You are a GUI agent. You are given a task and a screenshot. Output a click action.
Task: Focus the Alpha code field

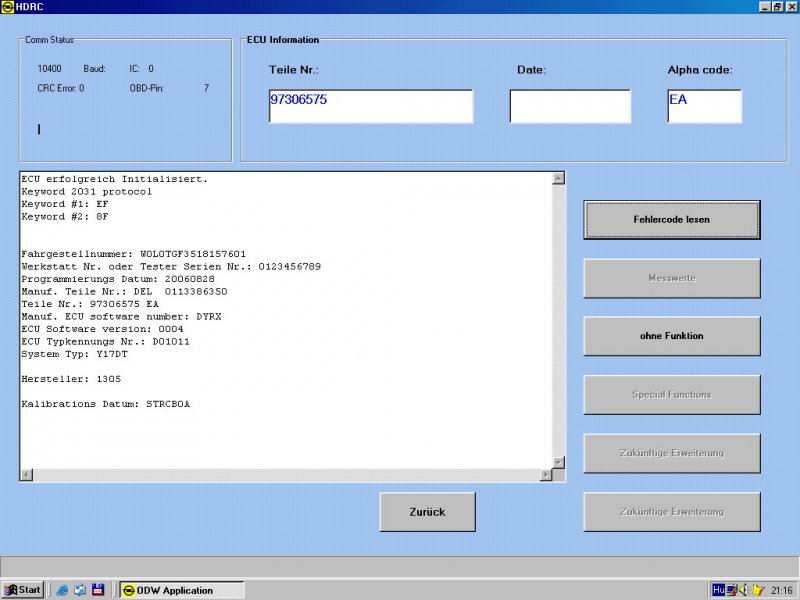coord(704,106)
